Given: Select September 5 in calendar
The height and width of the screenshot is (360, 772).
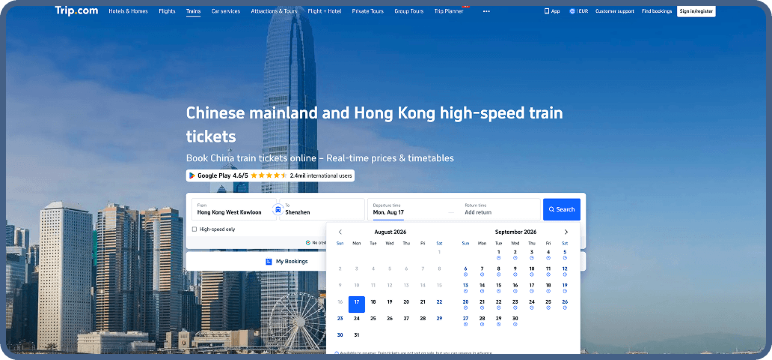Looking at the screenshot, I should (x=565, y=254).
